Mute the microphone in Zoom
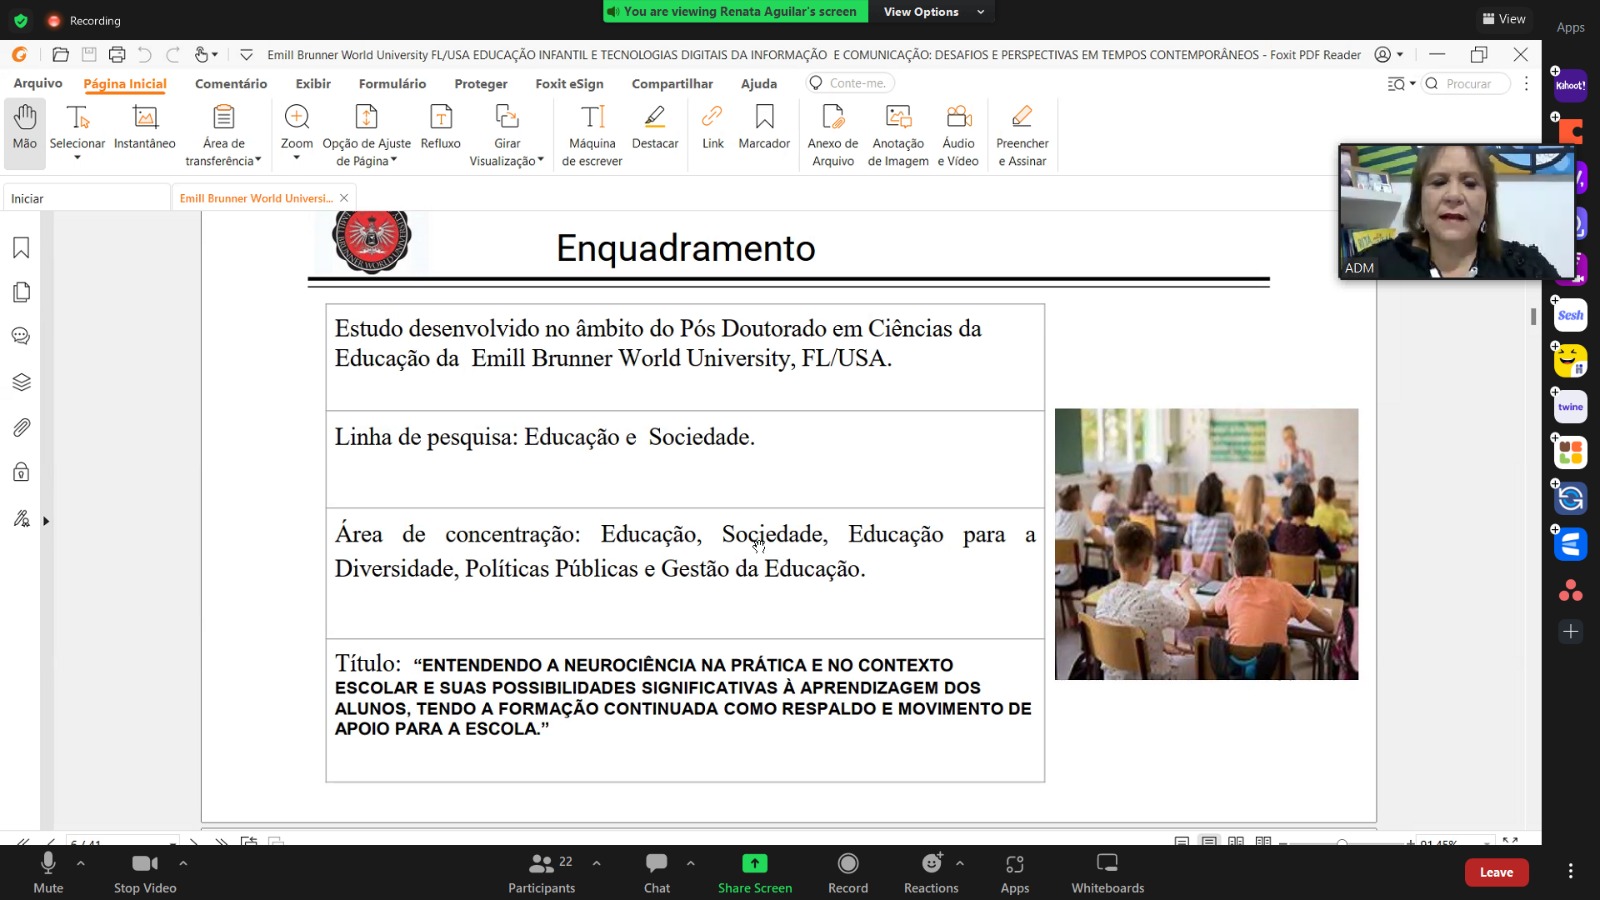This screenshot has width=1600, height=900. [48, 872]
